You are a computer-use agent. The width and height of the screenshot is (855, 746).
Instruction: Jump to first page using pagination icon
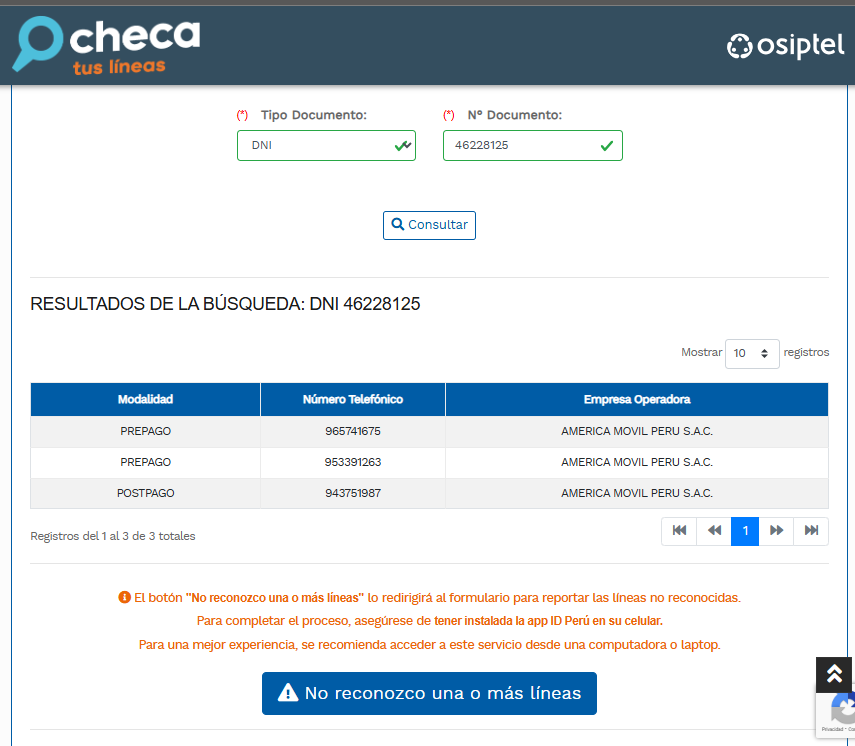point(679,531)
